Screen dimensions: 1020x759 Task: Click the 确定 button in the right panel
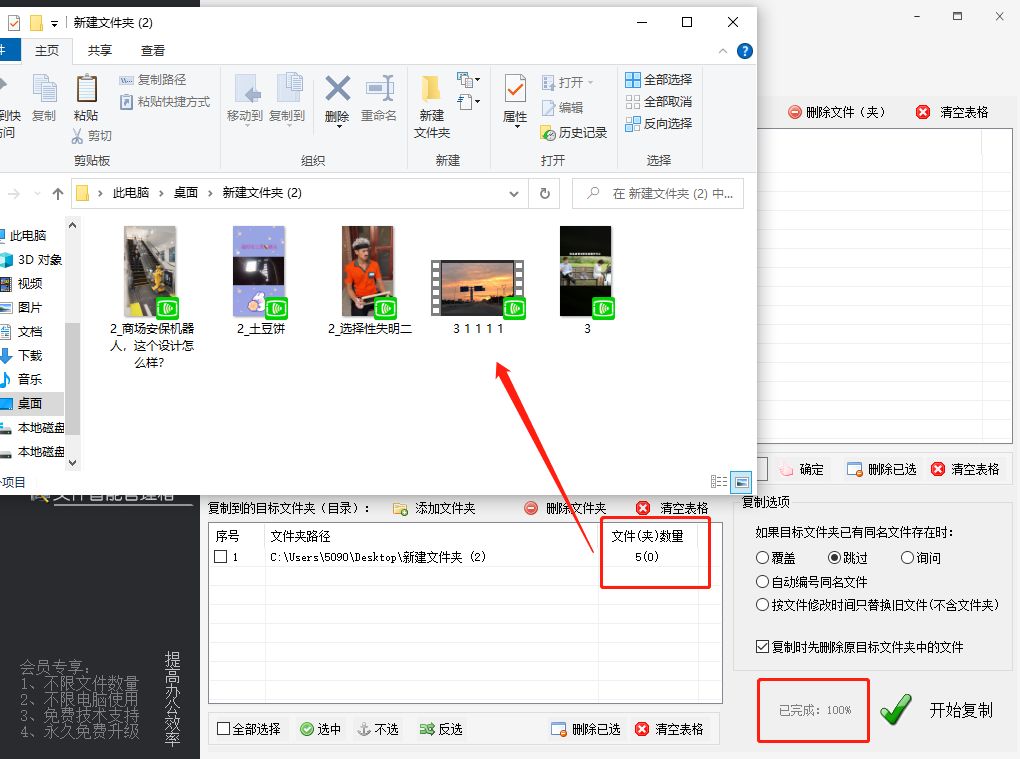tap(801, 469)
